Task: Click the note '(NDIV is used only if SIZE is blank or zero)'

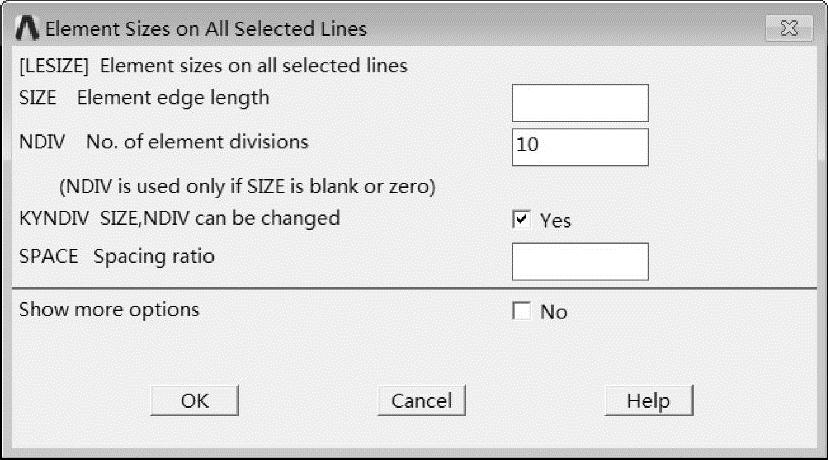Action: click(247, 186)
